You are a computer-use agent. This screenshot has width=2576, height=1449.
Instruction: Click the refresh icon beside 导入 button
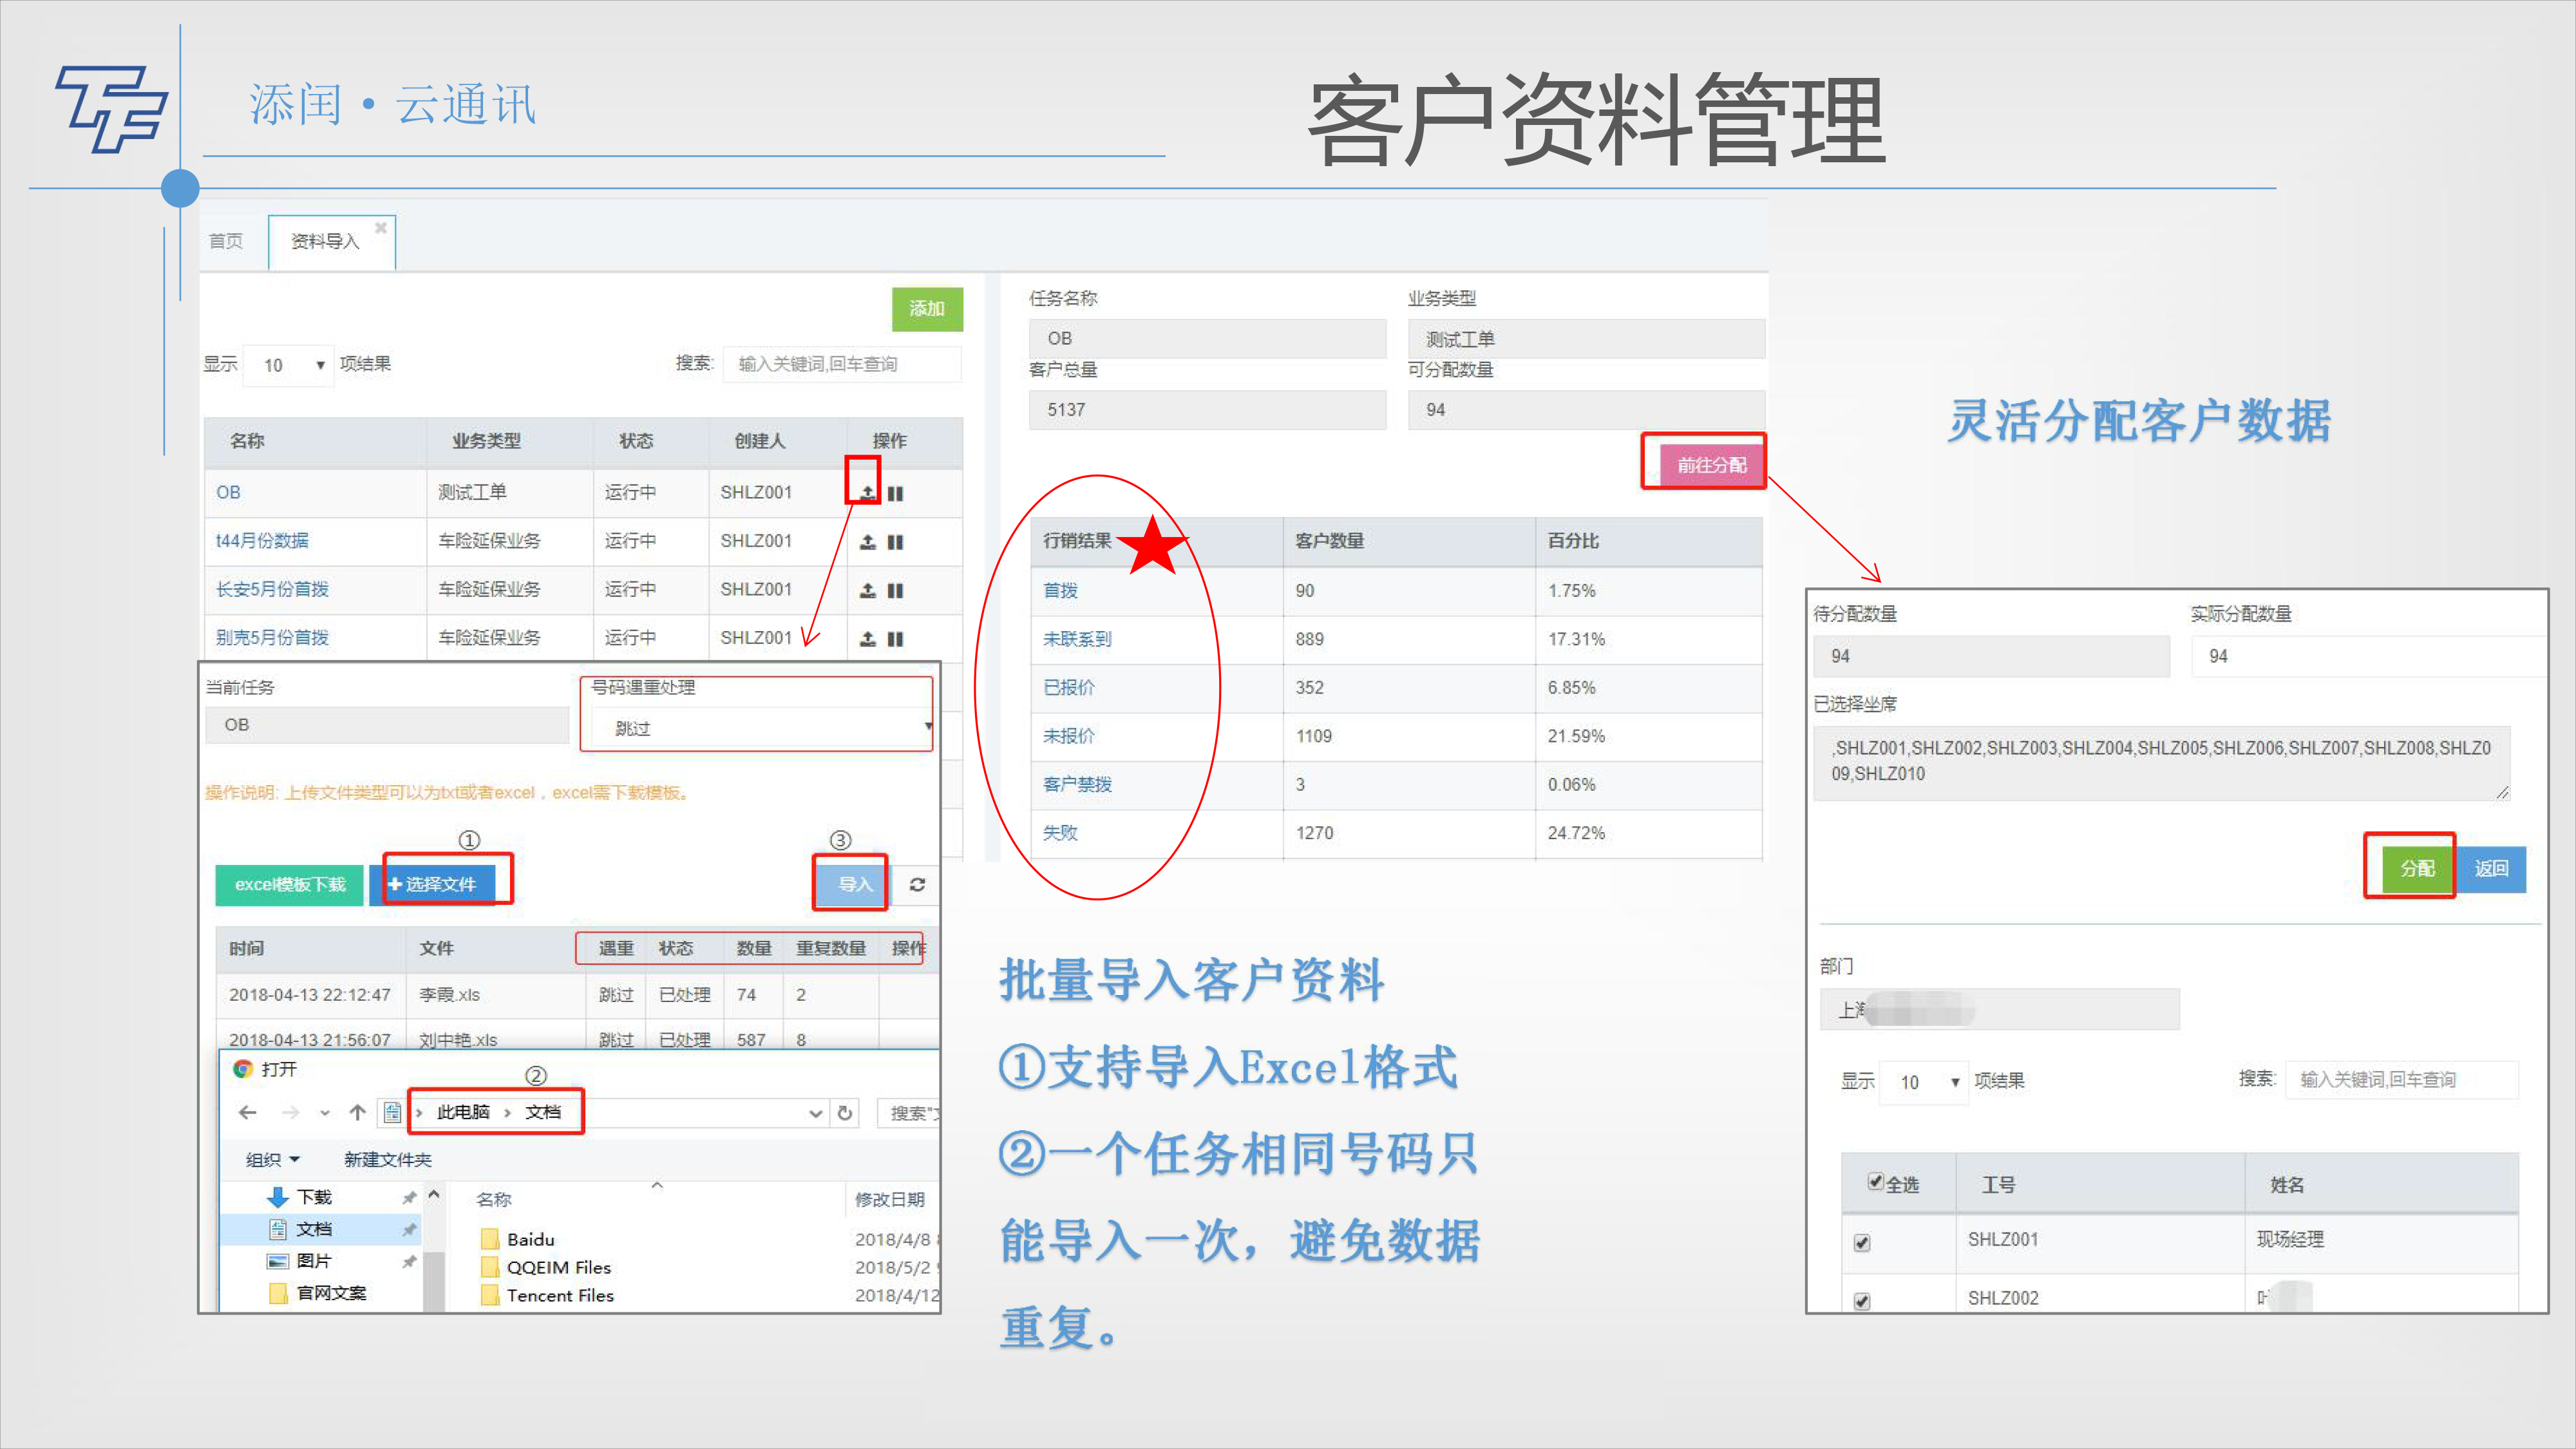click(917, 884)
